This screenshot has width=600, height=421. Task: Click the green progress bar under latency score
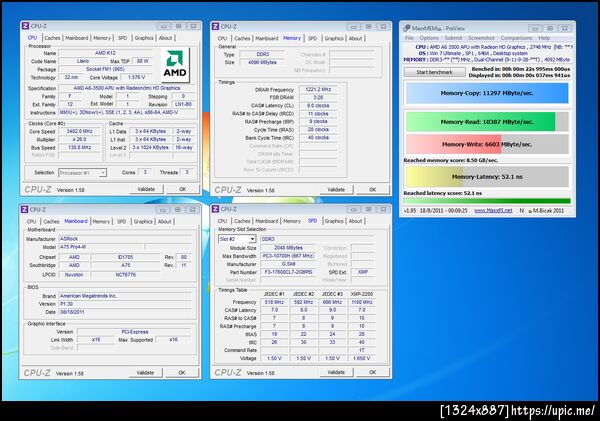tap(487, 201)
